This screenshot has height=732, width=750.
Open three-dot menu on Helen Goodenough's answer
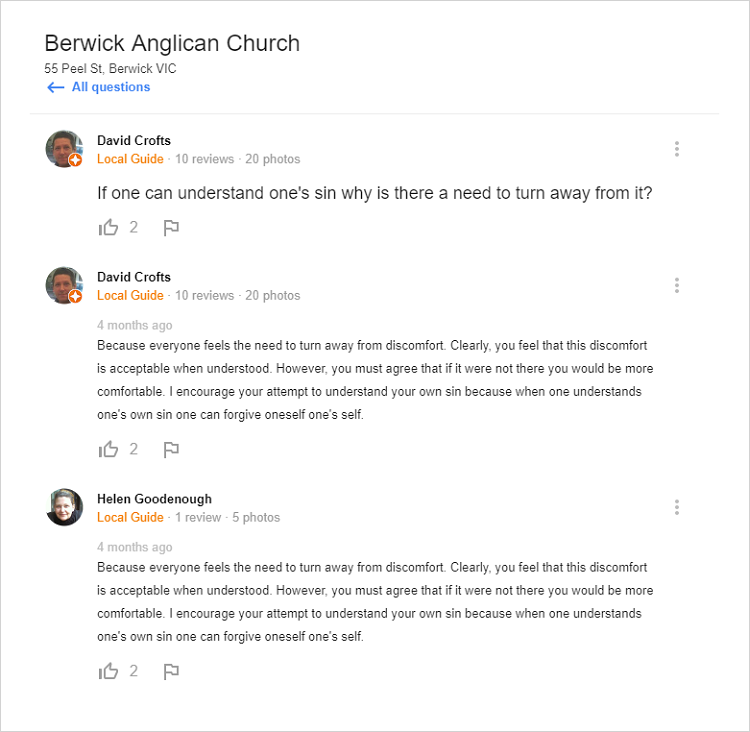point(677,507)
